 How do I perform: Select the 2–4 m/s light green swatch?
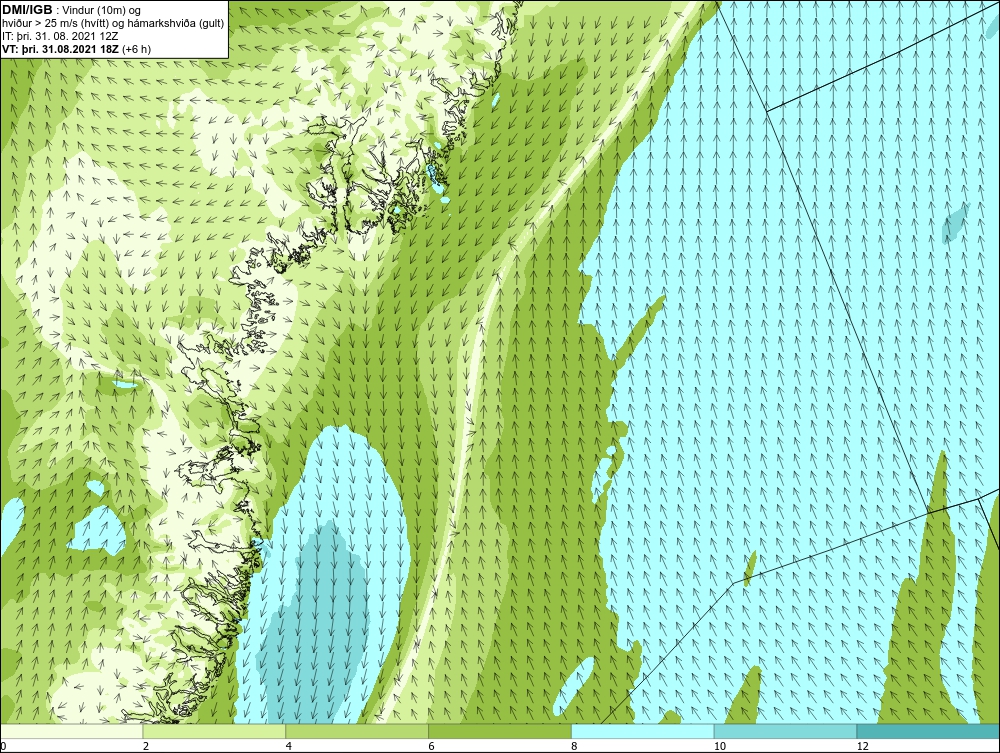(x=214, y=731)
